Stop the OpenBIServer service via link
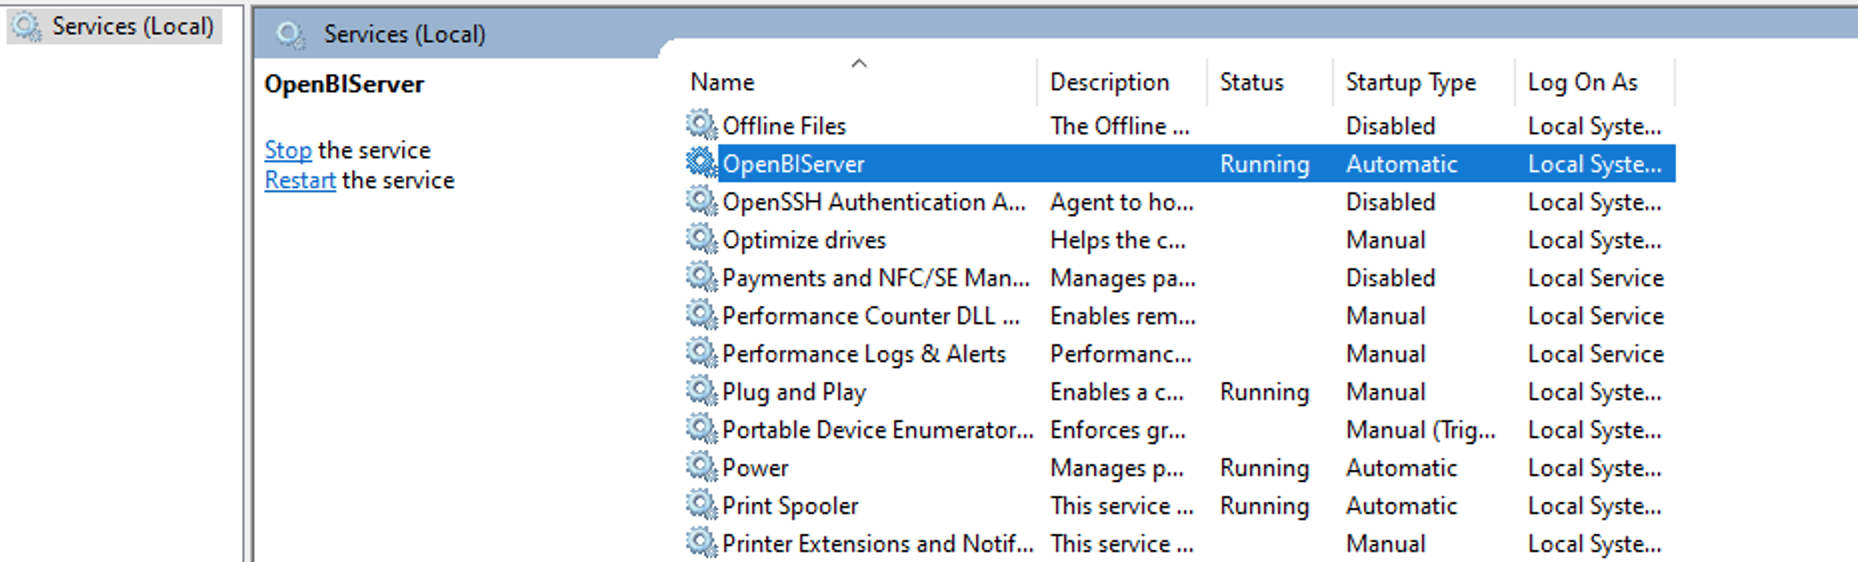The image size is (1858, 562). (x=288, y=150)
